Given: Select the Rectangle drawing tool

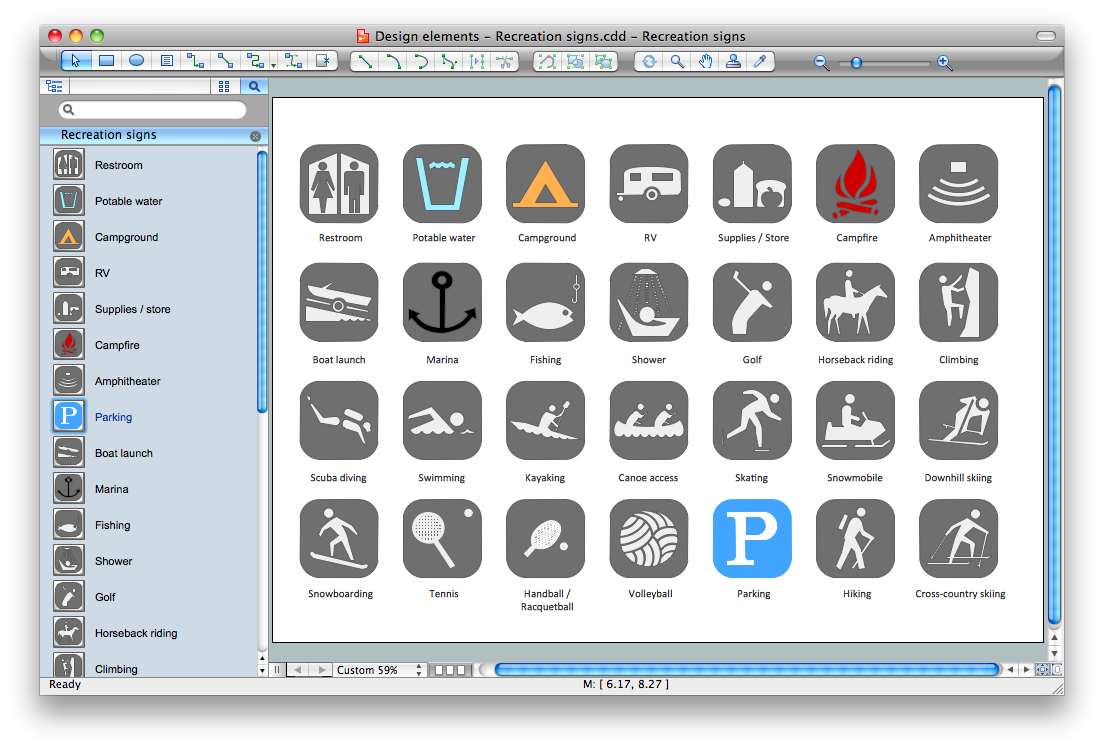Looking at the screenshot, I should tap(105, 60).
